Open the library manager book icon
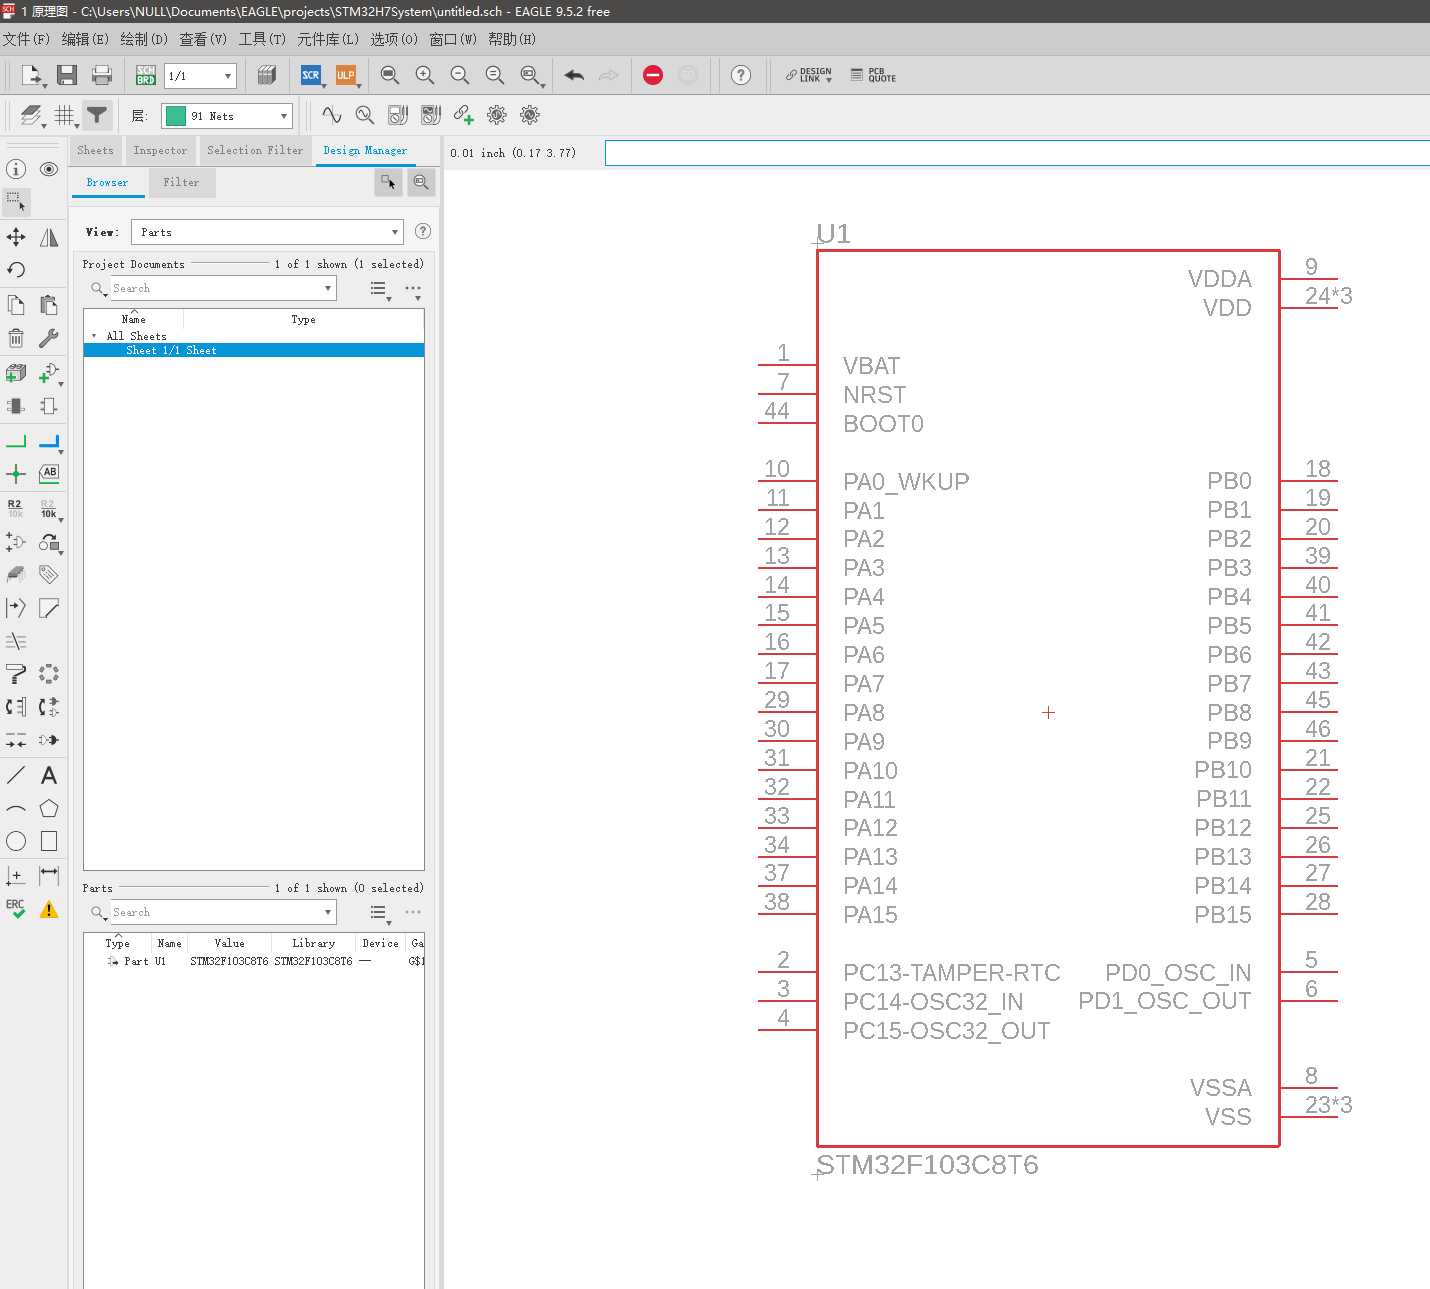 266,75
